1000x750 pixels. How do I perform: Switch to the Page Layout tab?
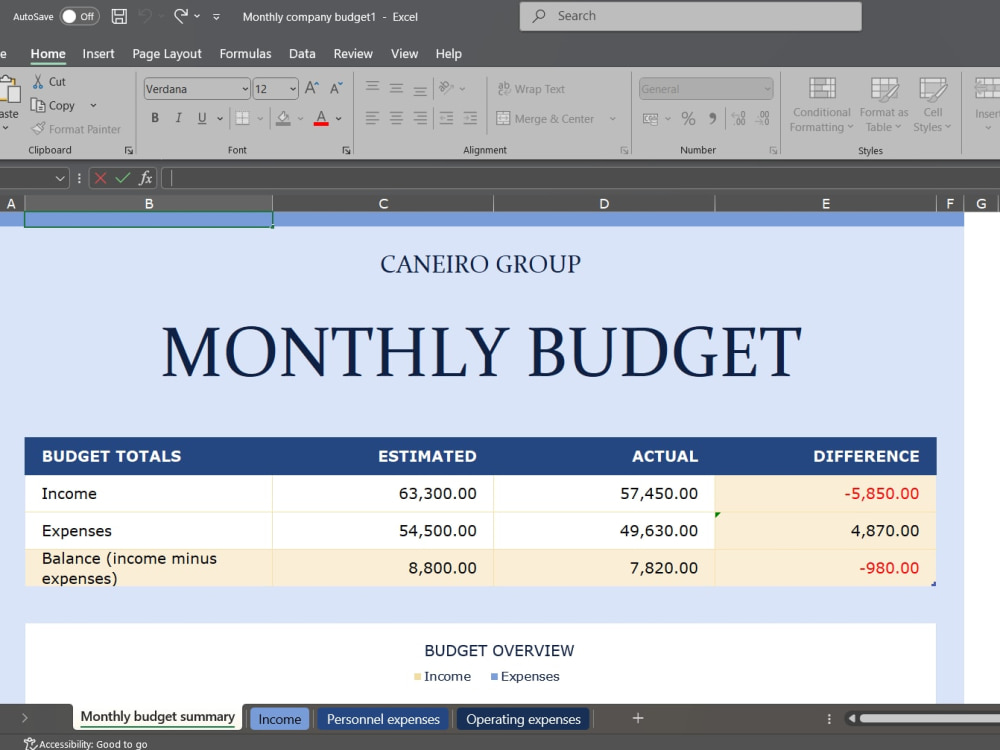[167, 54]
